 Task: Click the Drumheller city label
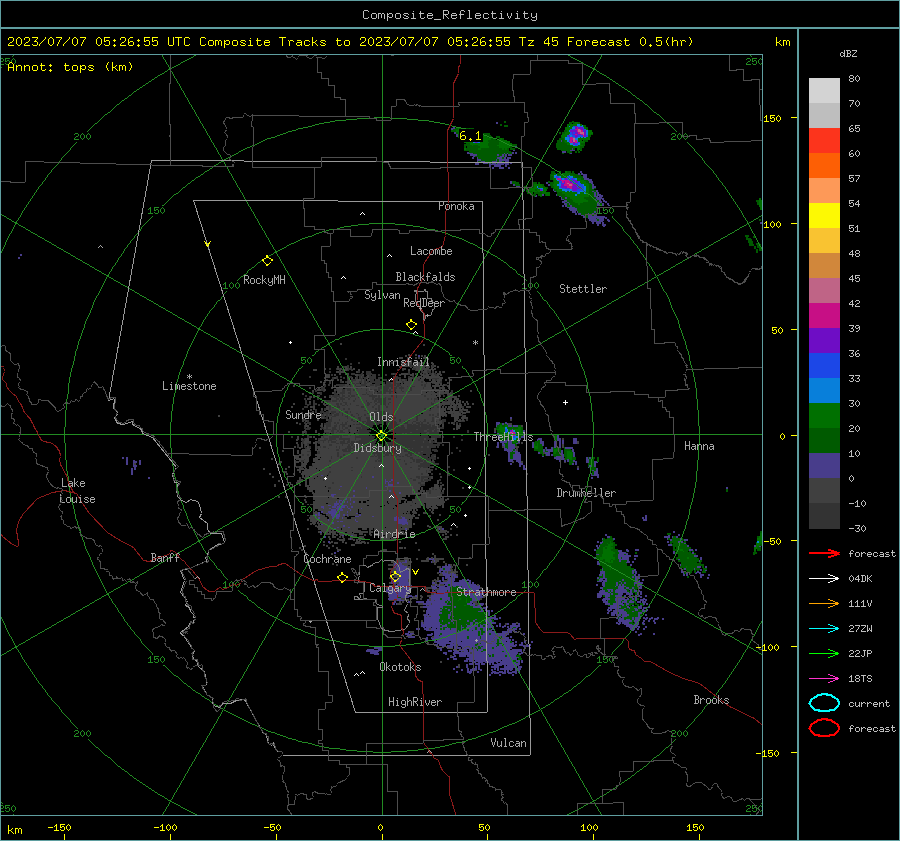(586, 493)
